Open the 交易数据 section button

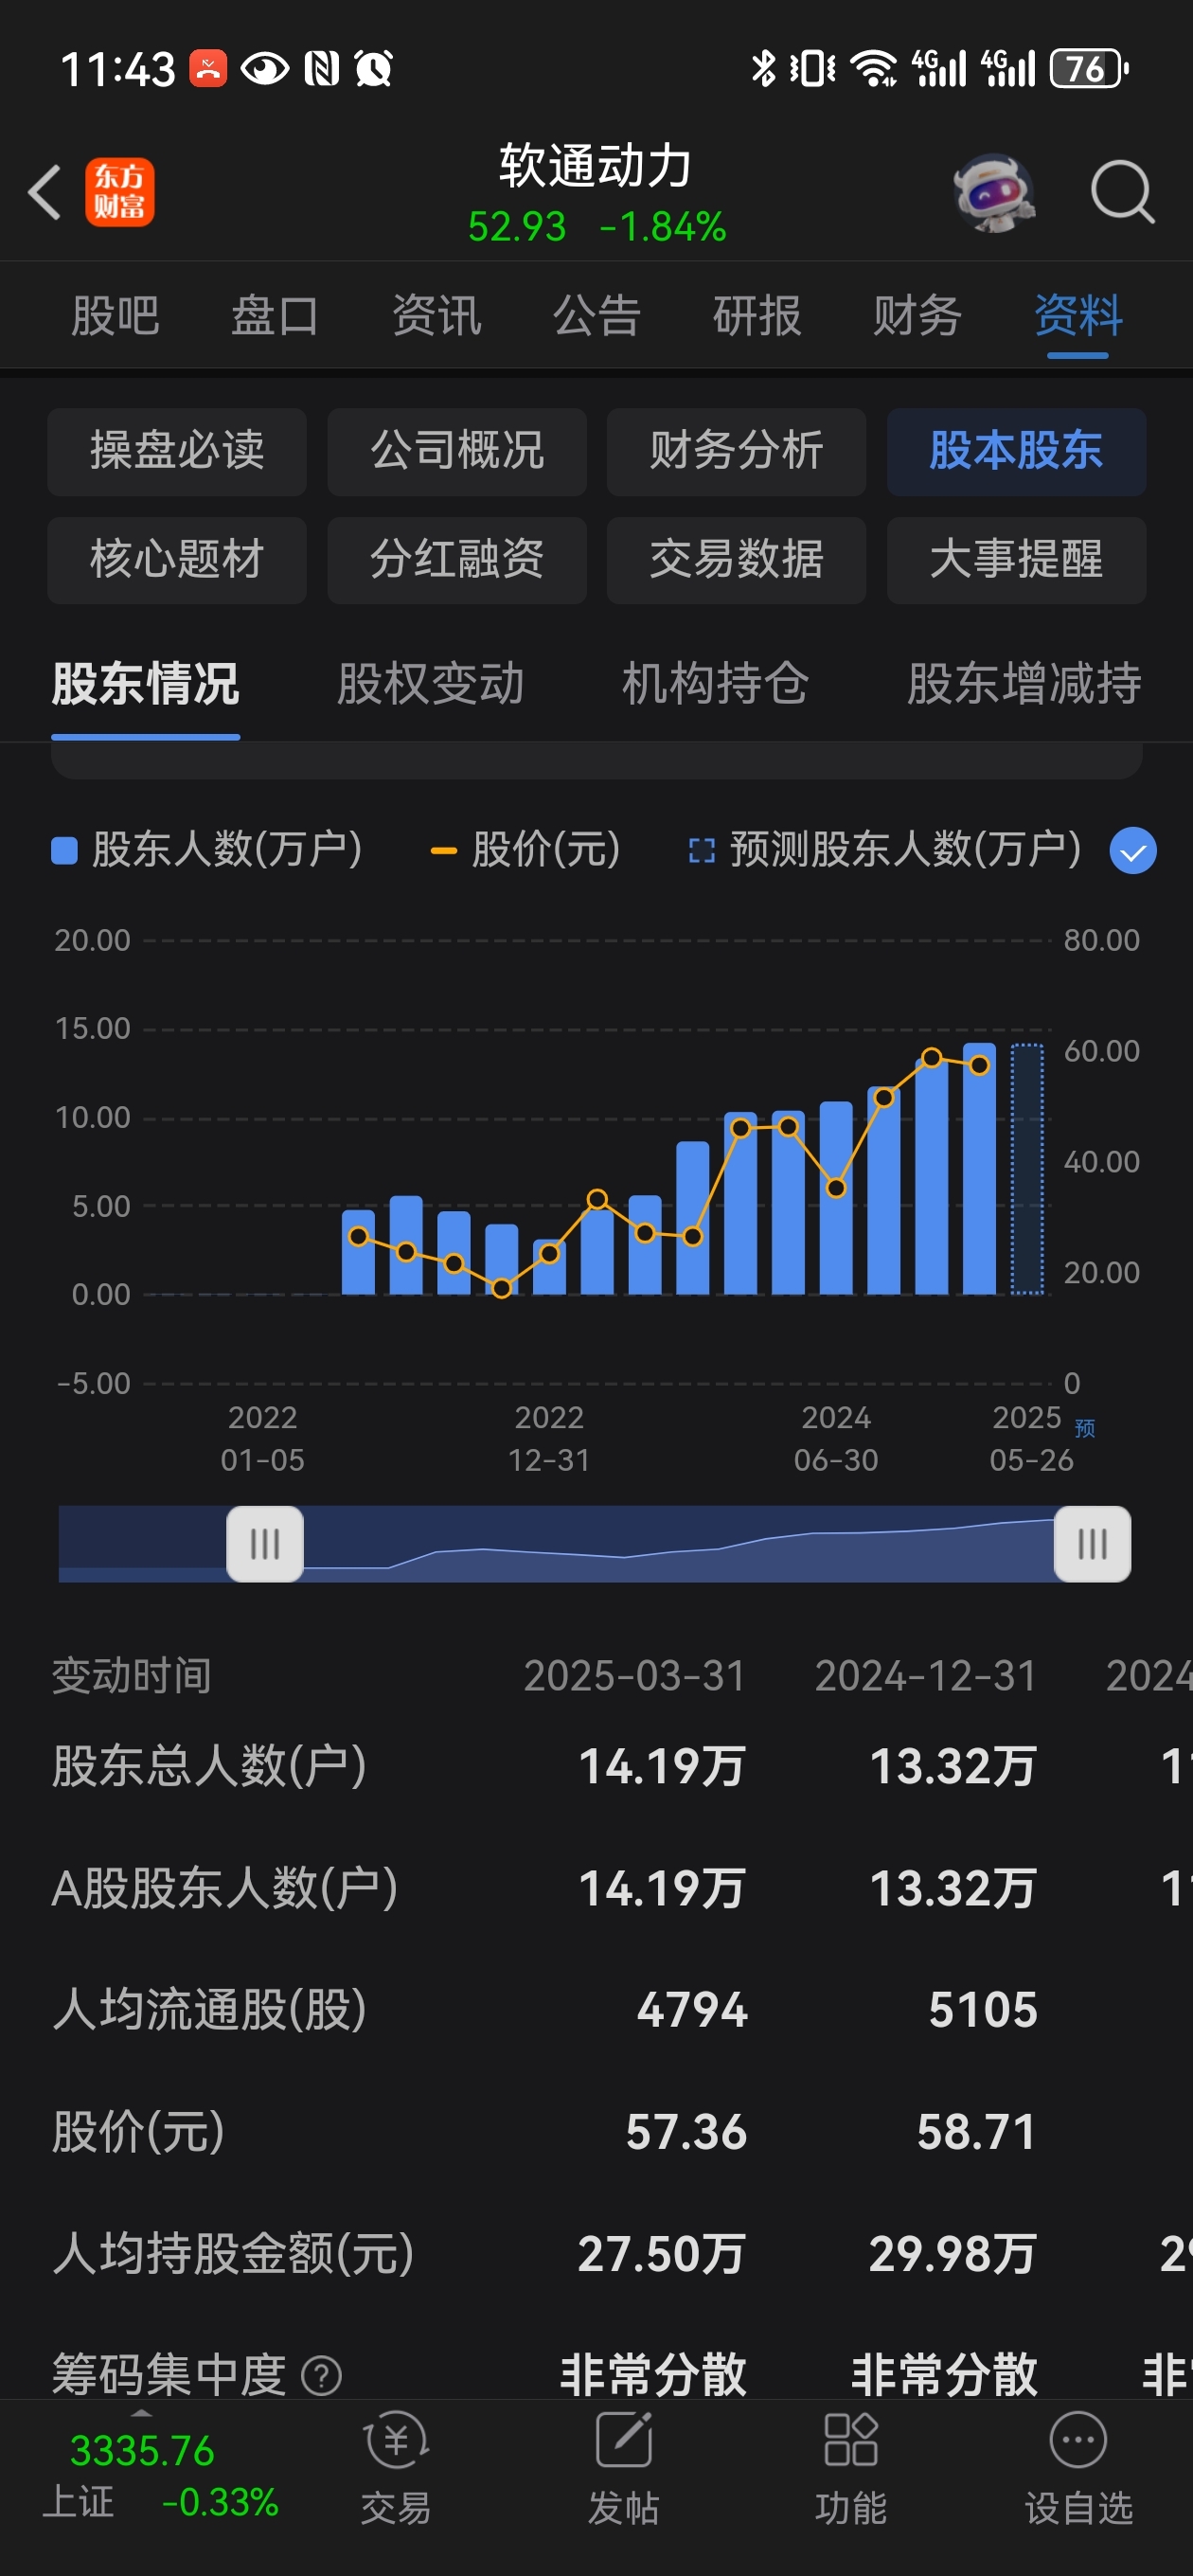point(736,560)
